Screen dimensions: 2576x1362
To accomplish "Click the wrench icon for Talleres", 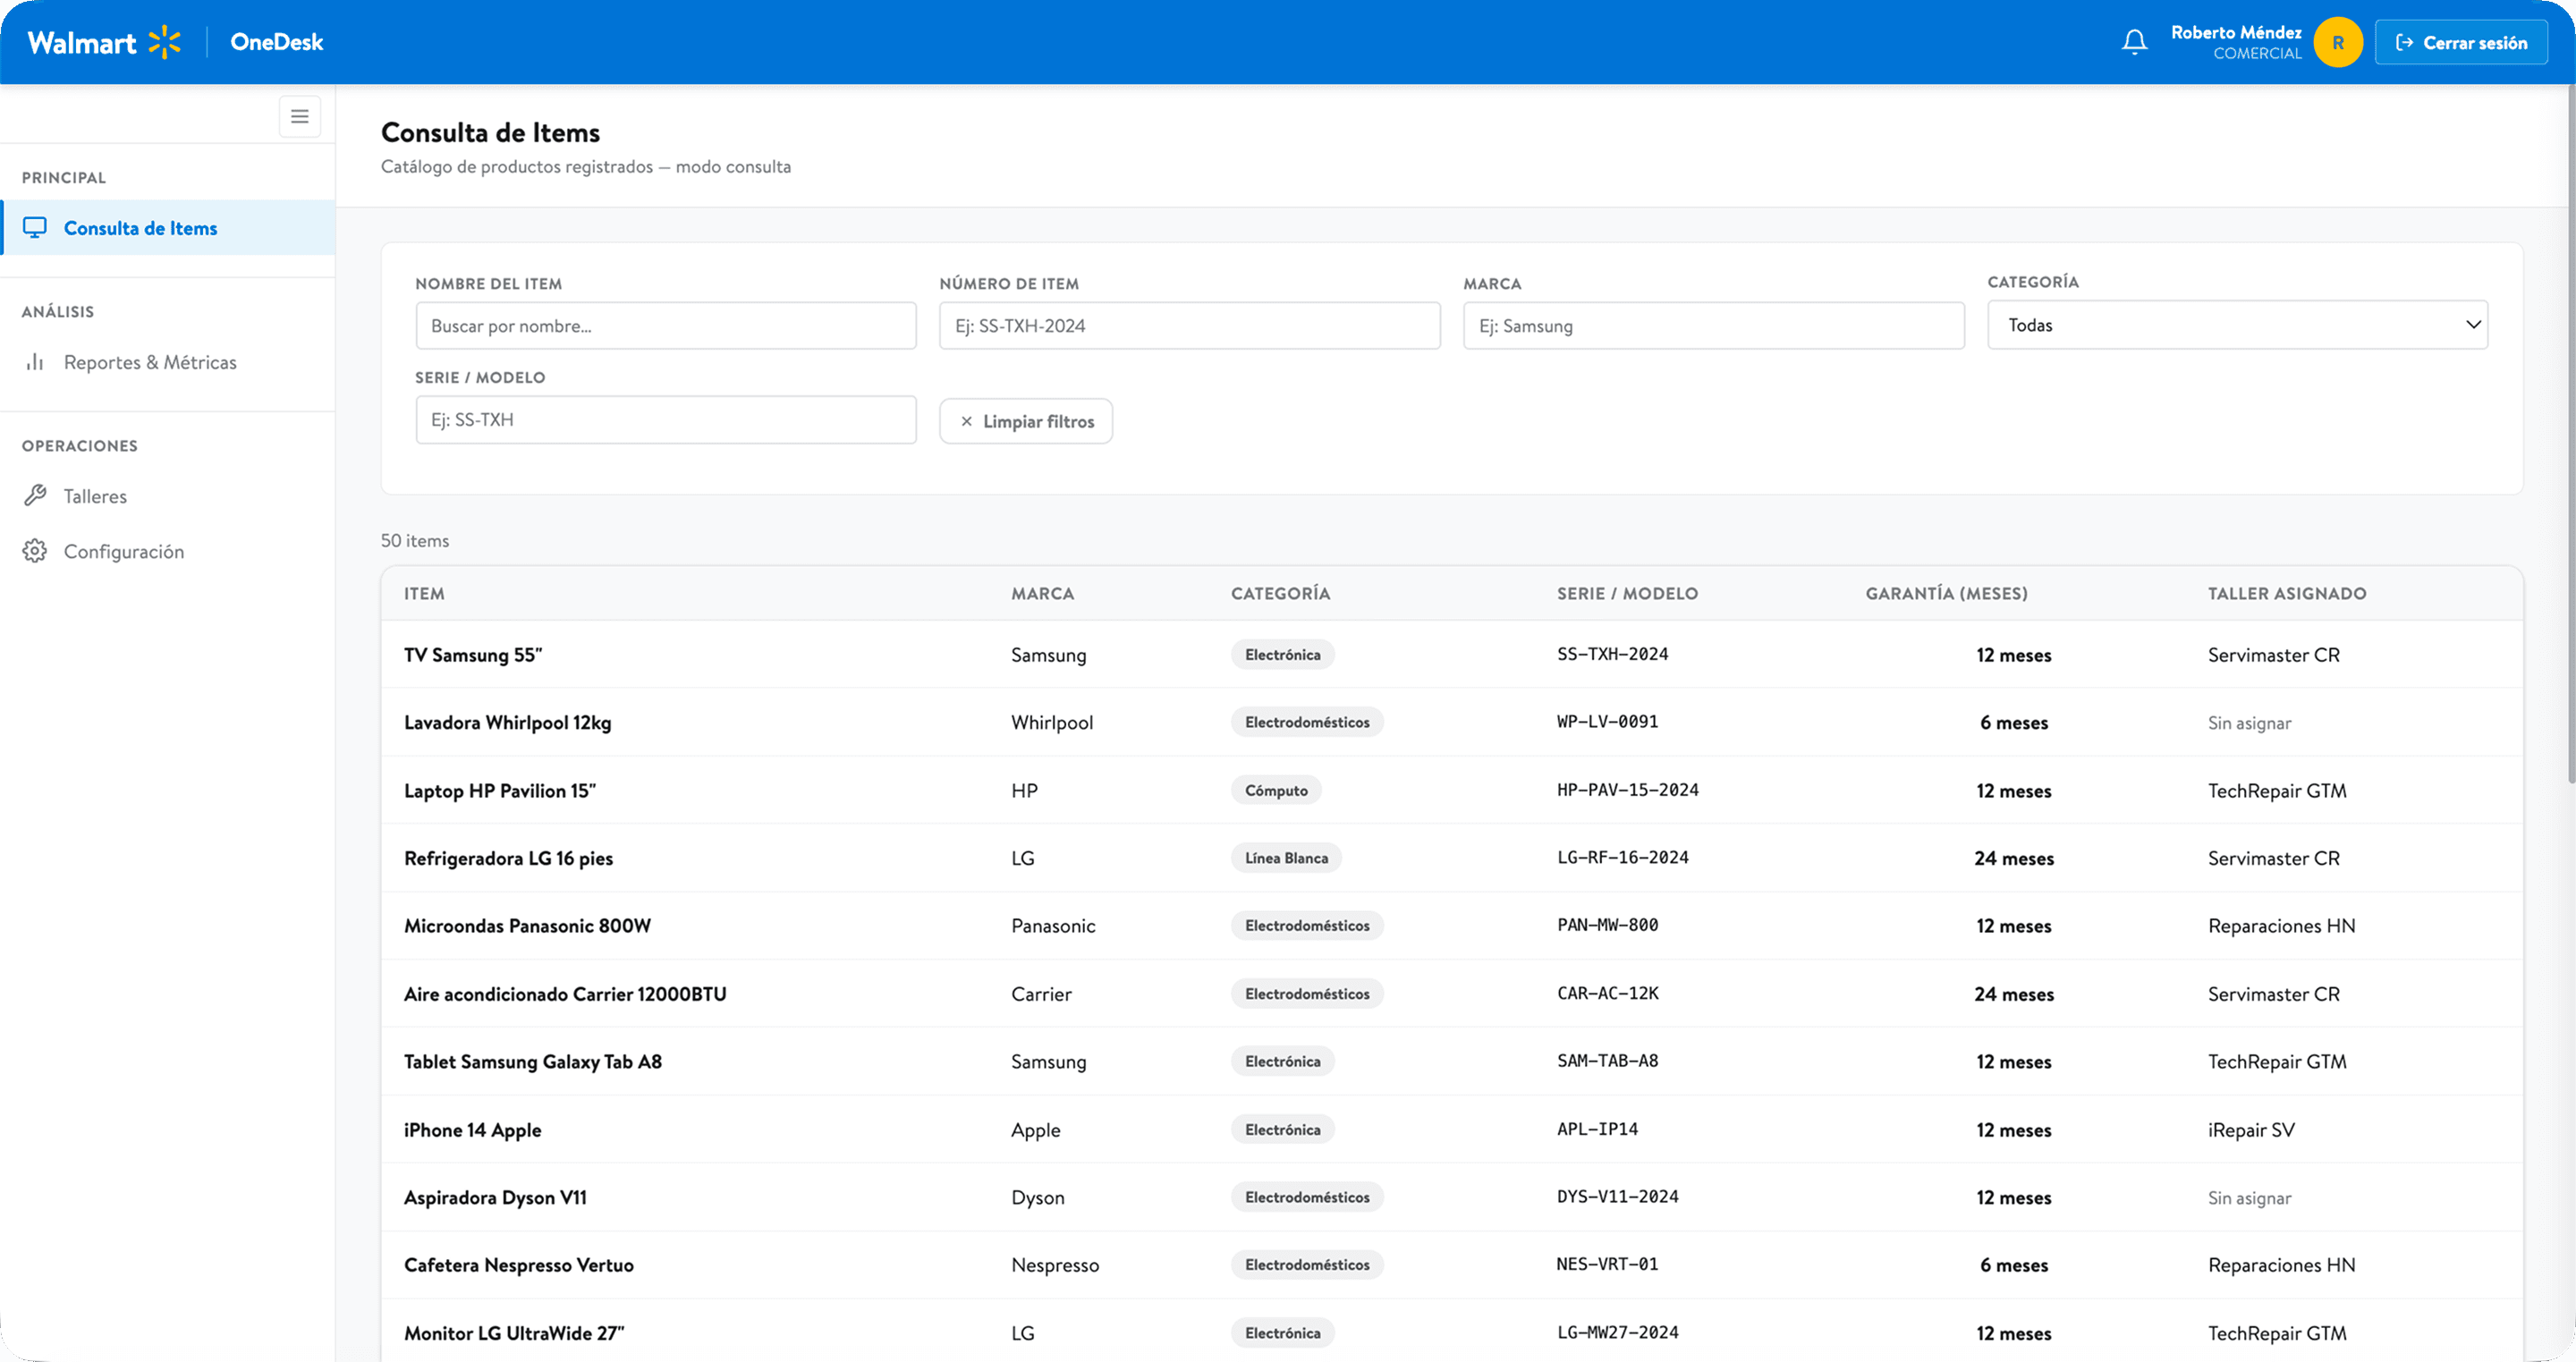I will pos(35,496).
